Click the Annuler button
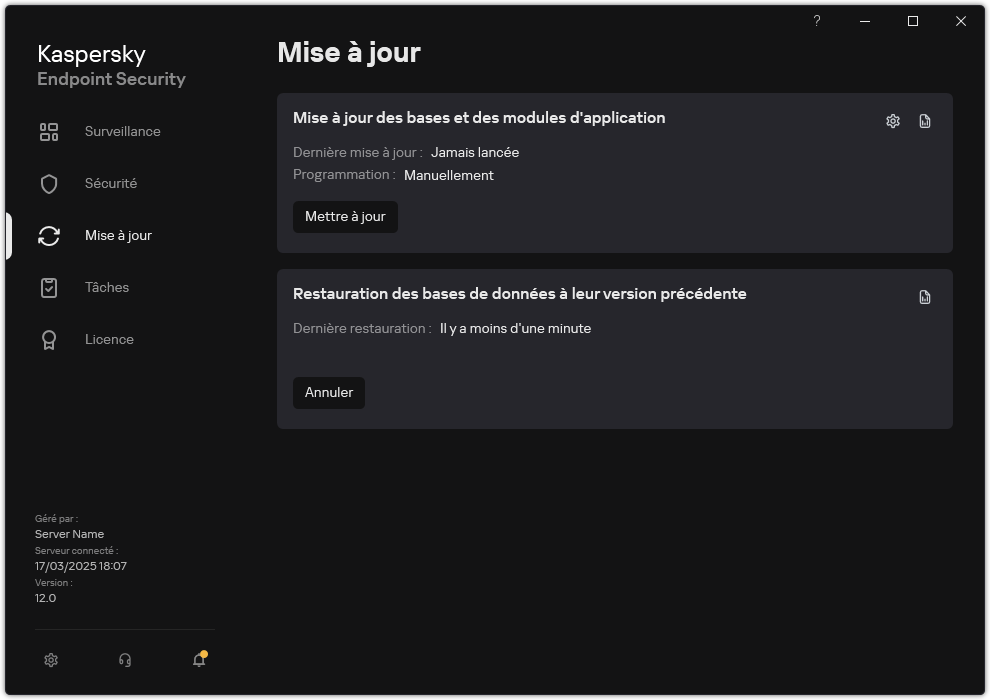The width and height of the screenshot is (990, 700). pos(329,393)
